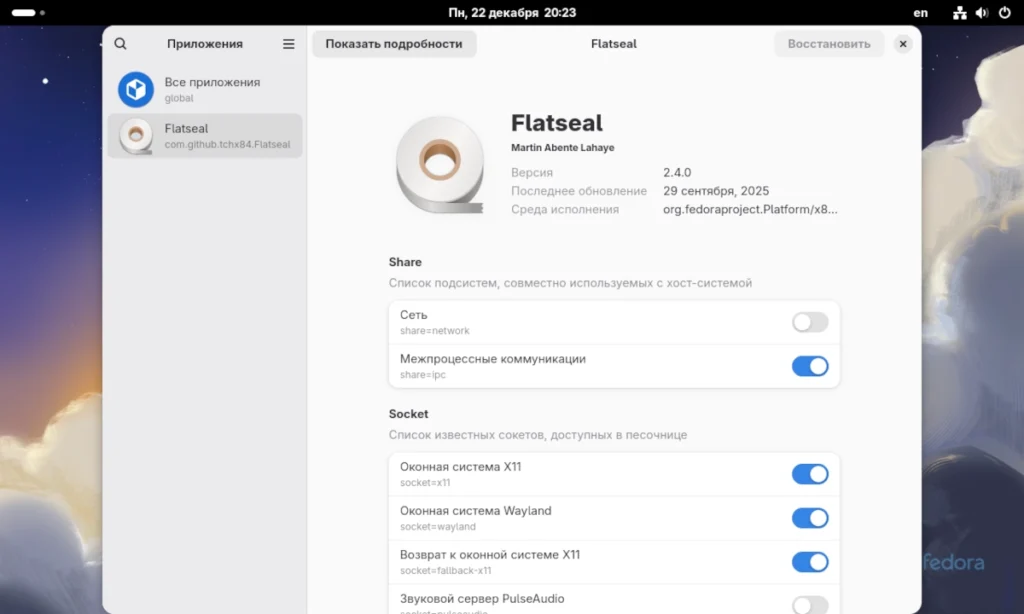The height and width of the screenshot is (614, 1024).
Task: Click the blue All applications icon
Action: coord(136,89)
